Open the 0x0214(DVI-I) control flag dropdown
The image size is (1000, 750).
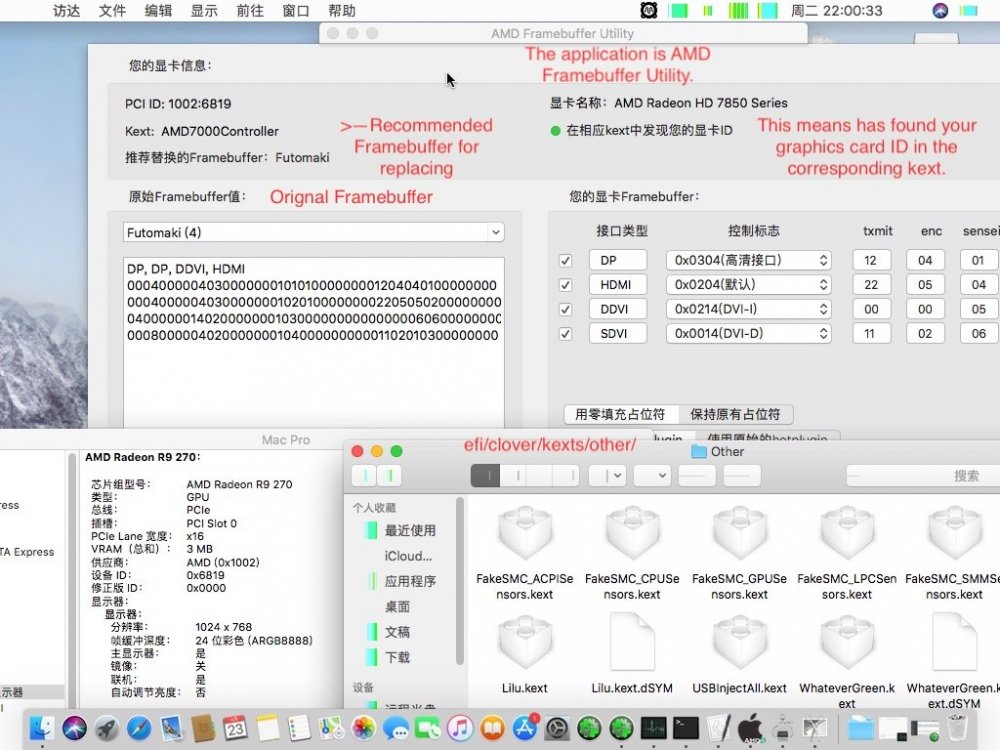(749, 309)
